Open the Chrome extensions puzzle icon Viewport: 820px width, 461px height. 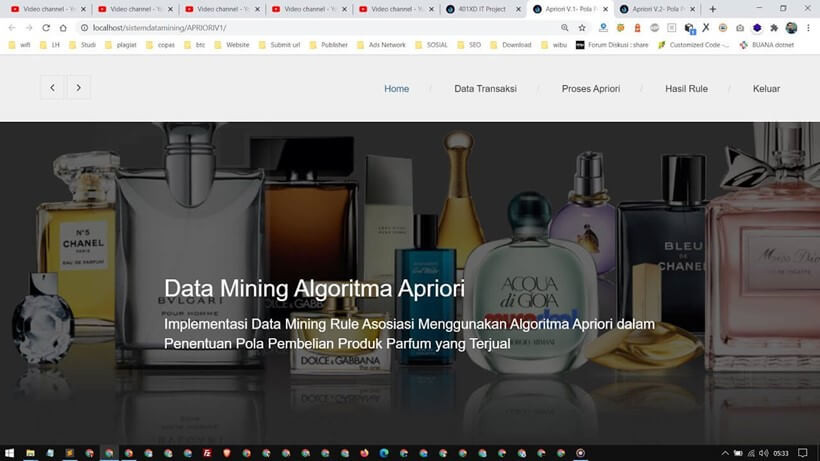773,28
